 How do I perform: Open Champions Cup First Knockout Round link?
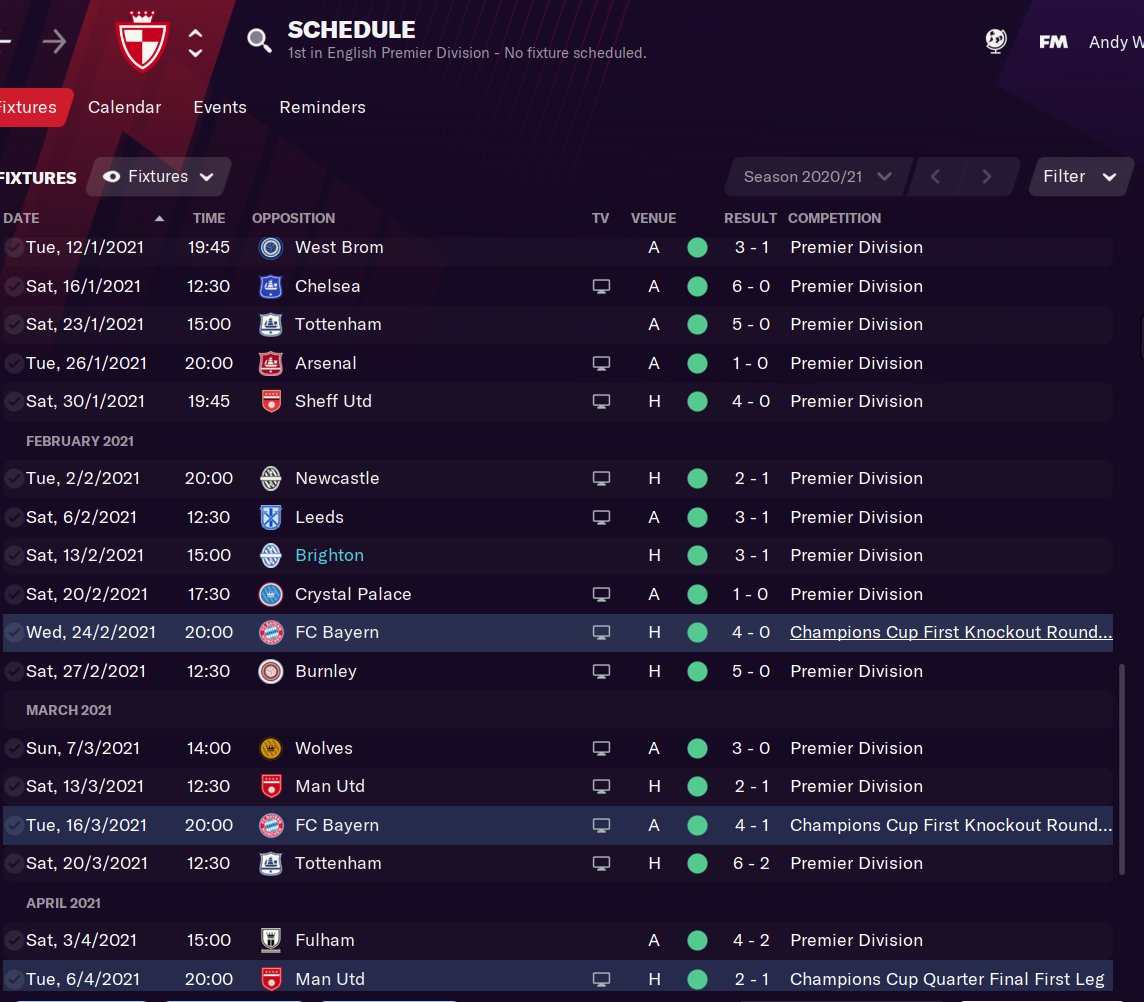(x=951, y=633)
